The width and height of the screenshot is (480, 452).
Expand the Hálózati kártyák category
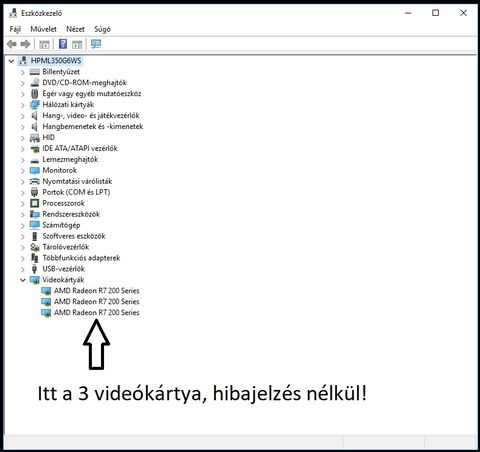coord(23,105)
